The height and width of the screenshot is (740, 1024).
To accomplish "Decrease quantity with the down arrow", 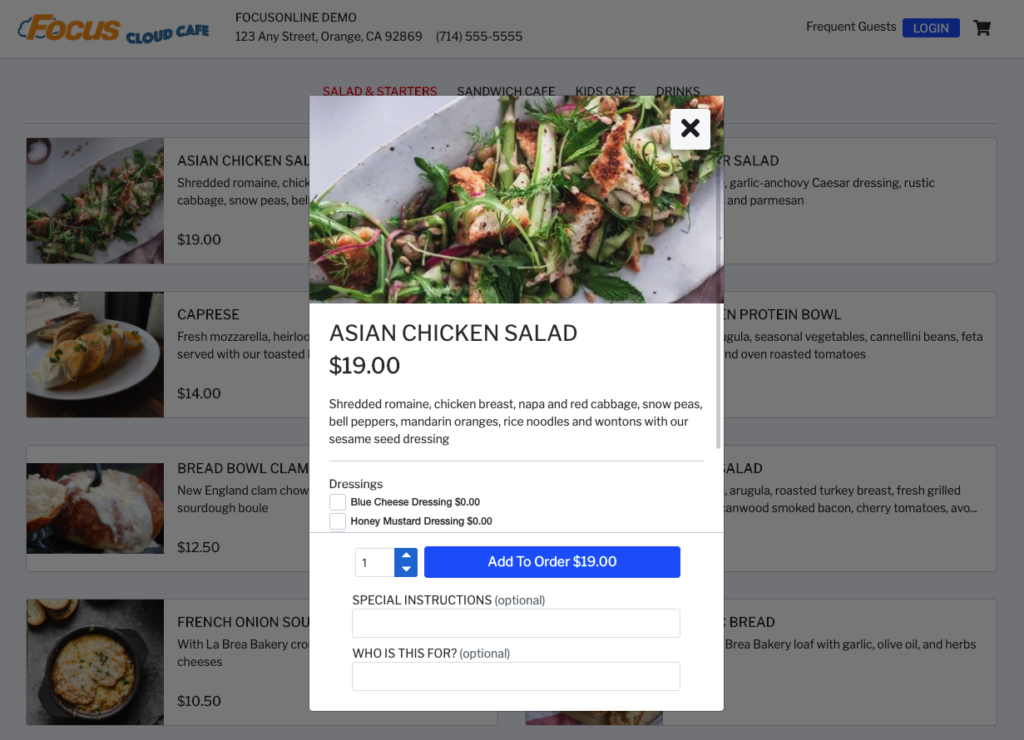I will [406, 569].
